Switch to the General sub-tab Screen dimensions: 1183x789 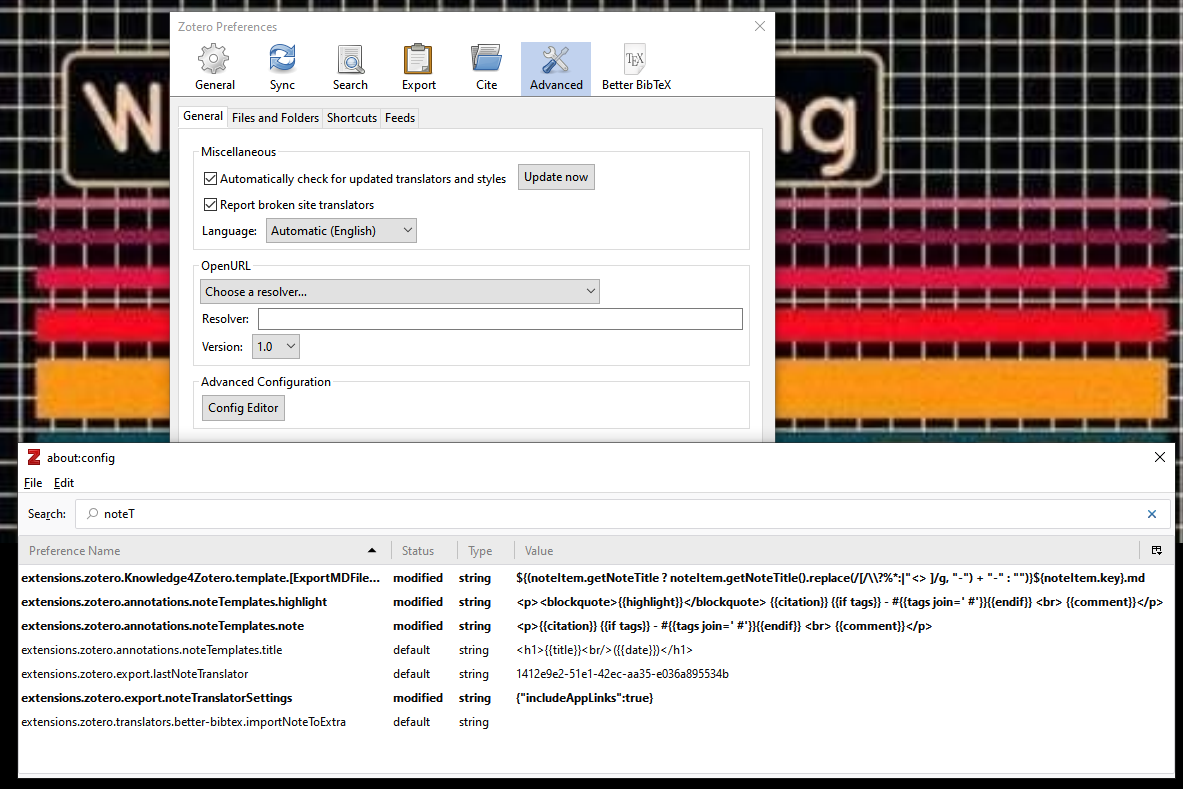point(203,116)
